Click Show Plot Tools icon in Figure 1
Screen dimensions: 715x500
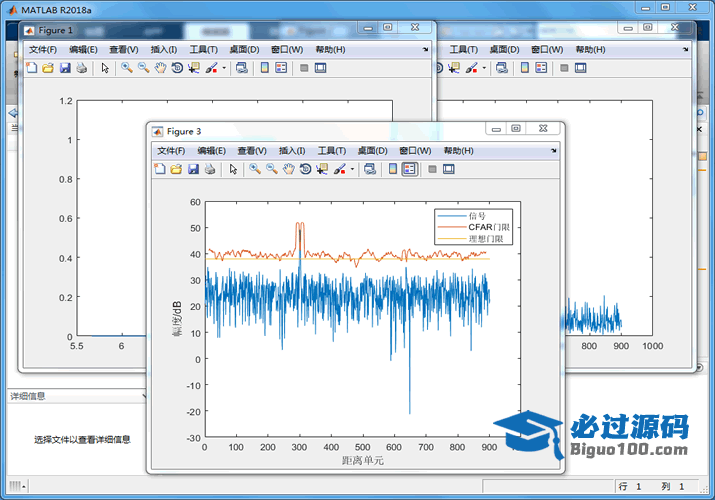tap(321, 68)
